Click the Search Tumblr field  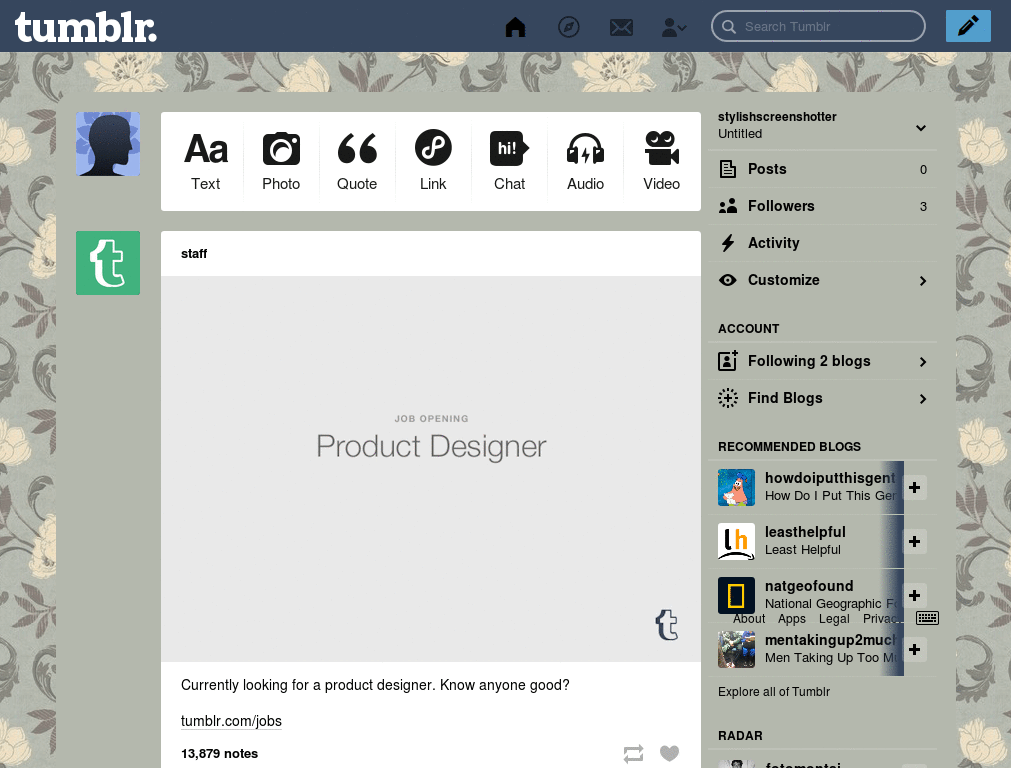click(x=818, y=27)
